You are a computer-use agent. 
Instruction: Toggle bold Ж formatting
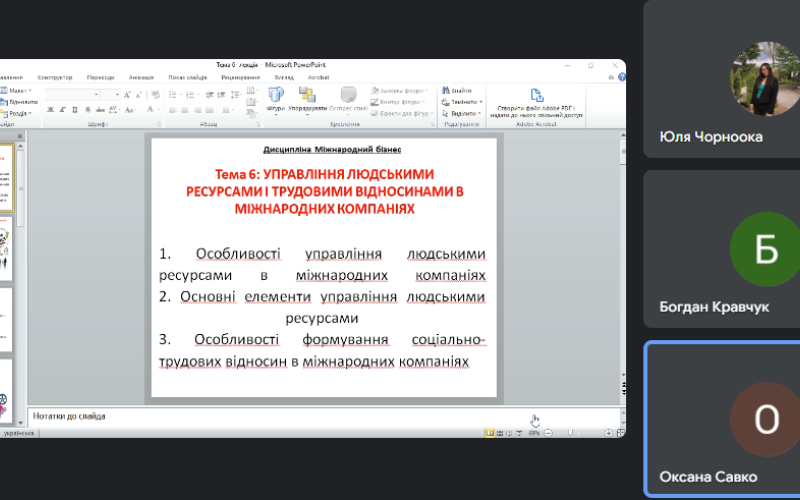tap(51, 110)
